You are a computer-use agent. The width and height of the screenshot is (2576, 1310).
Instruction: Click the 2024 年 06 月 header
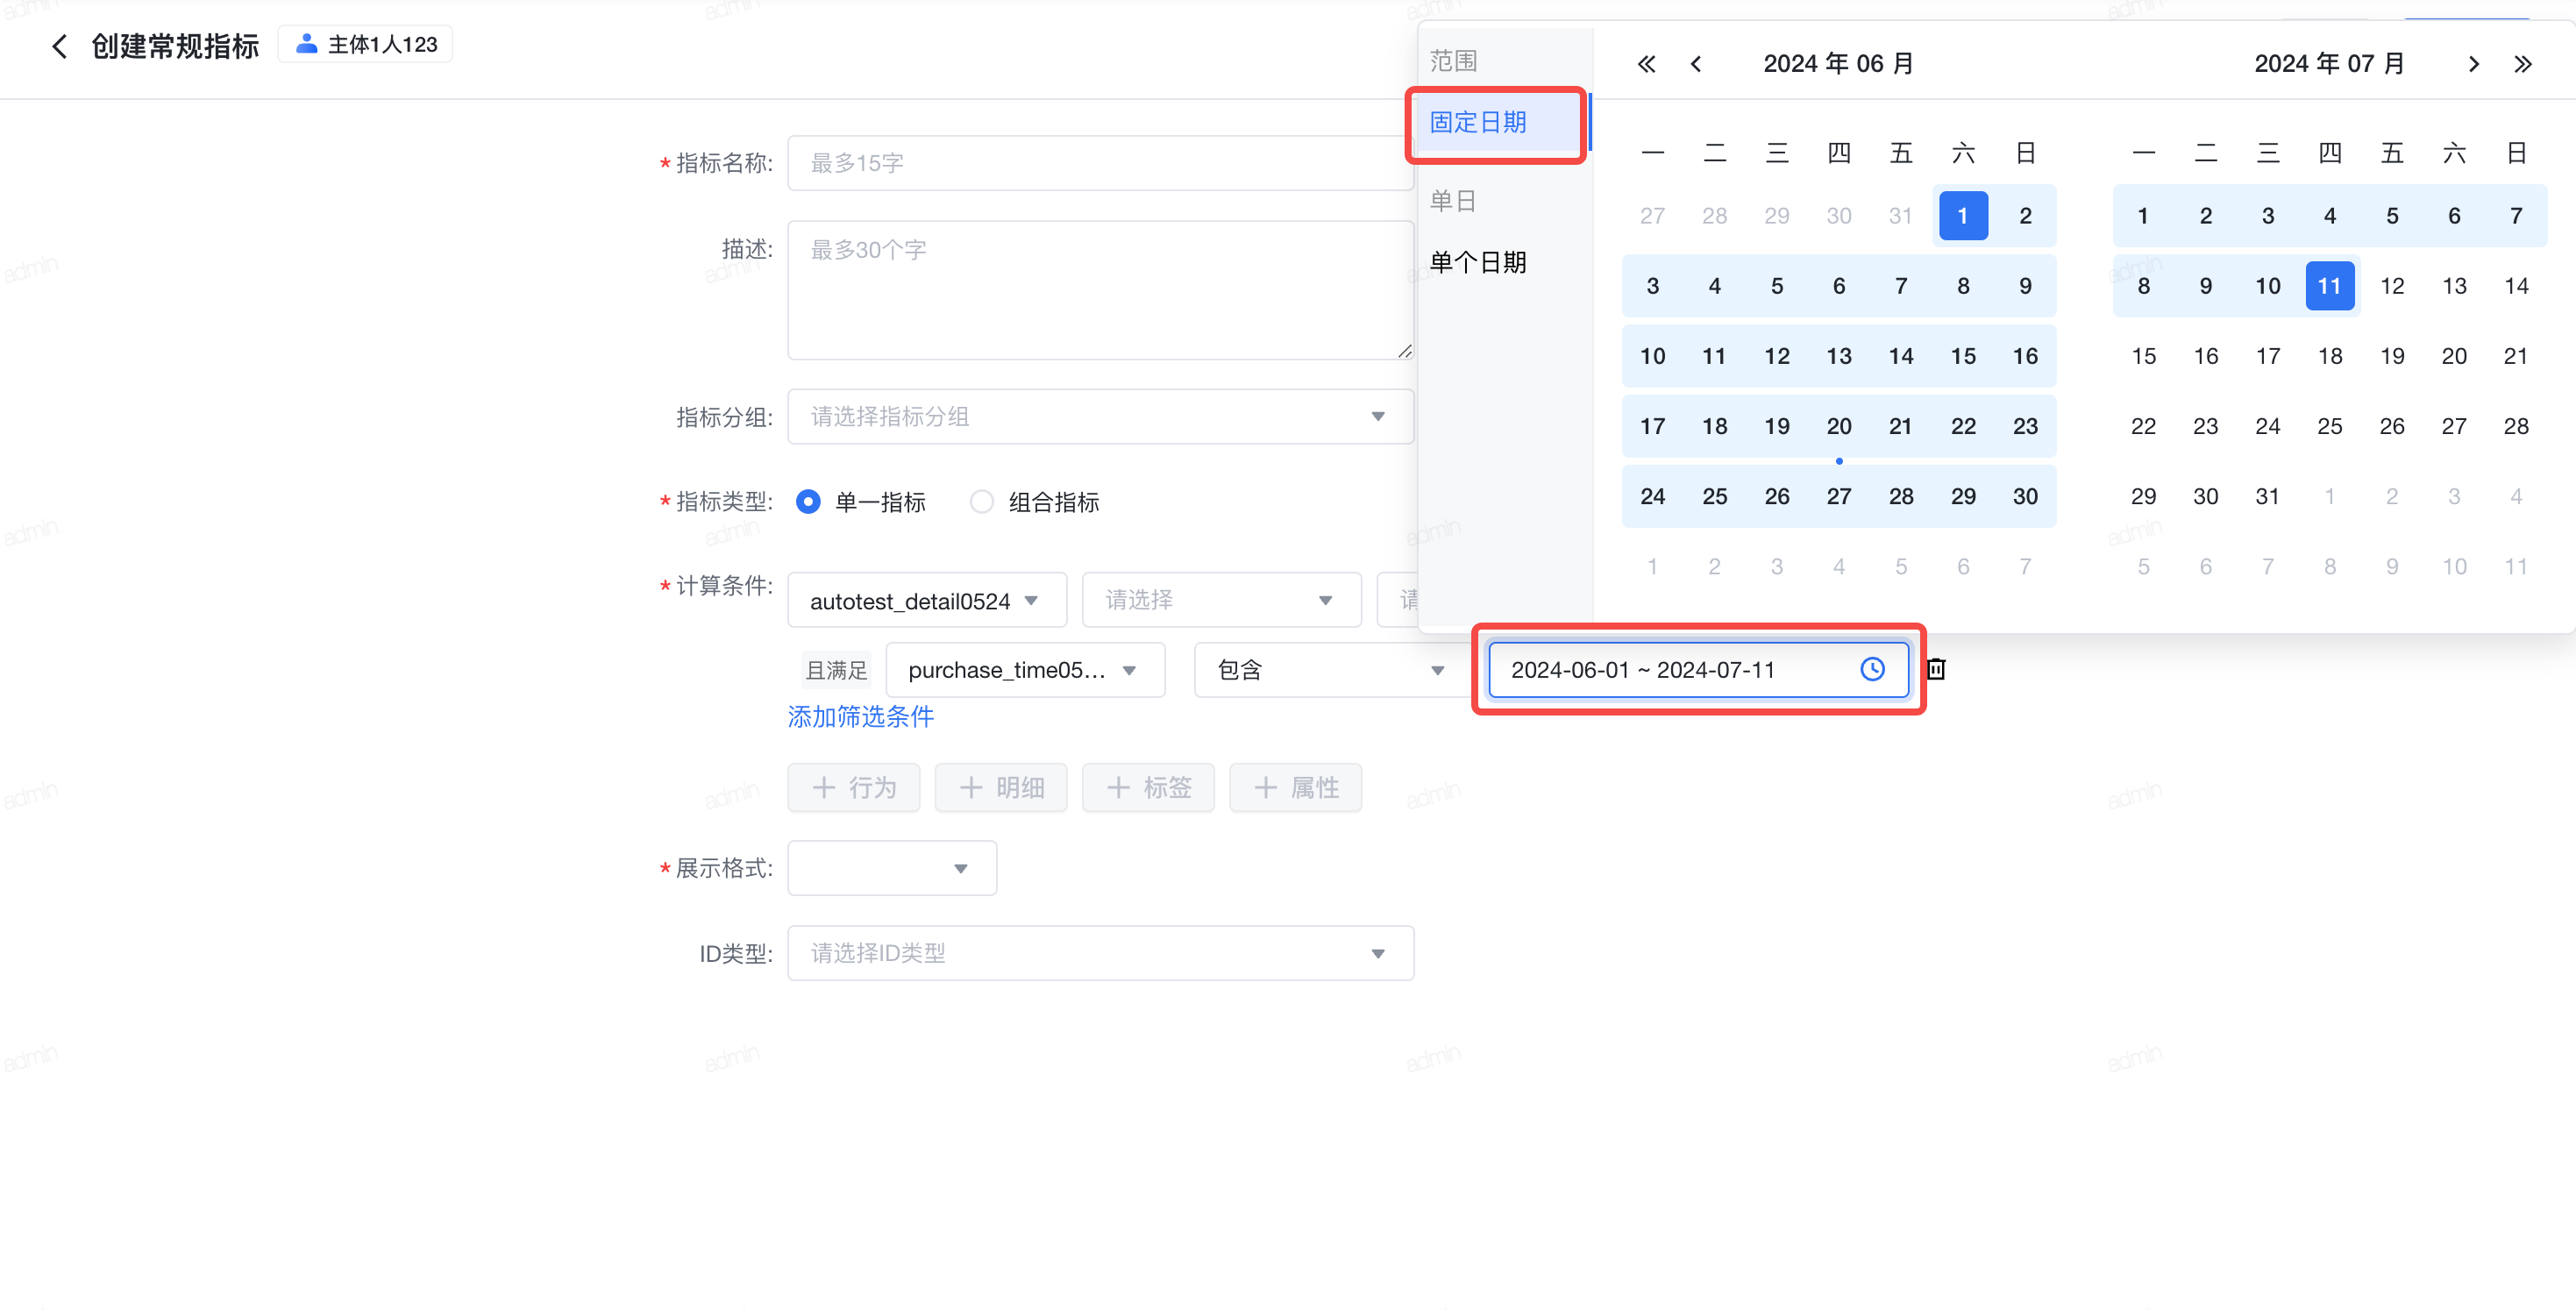coord(1838,64)
